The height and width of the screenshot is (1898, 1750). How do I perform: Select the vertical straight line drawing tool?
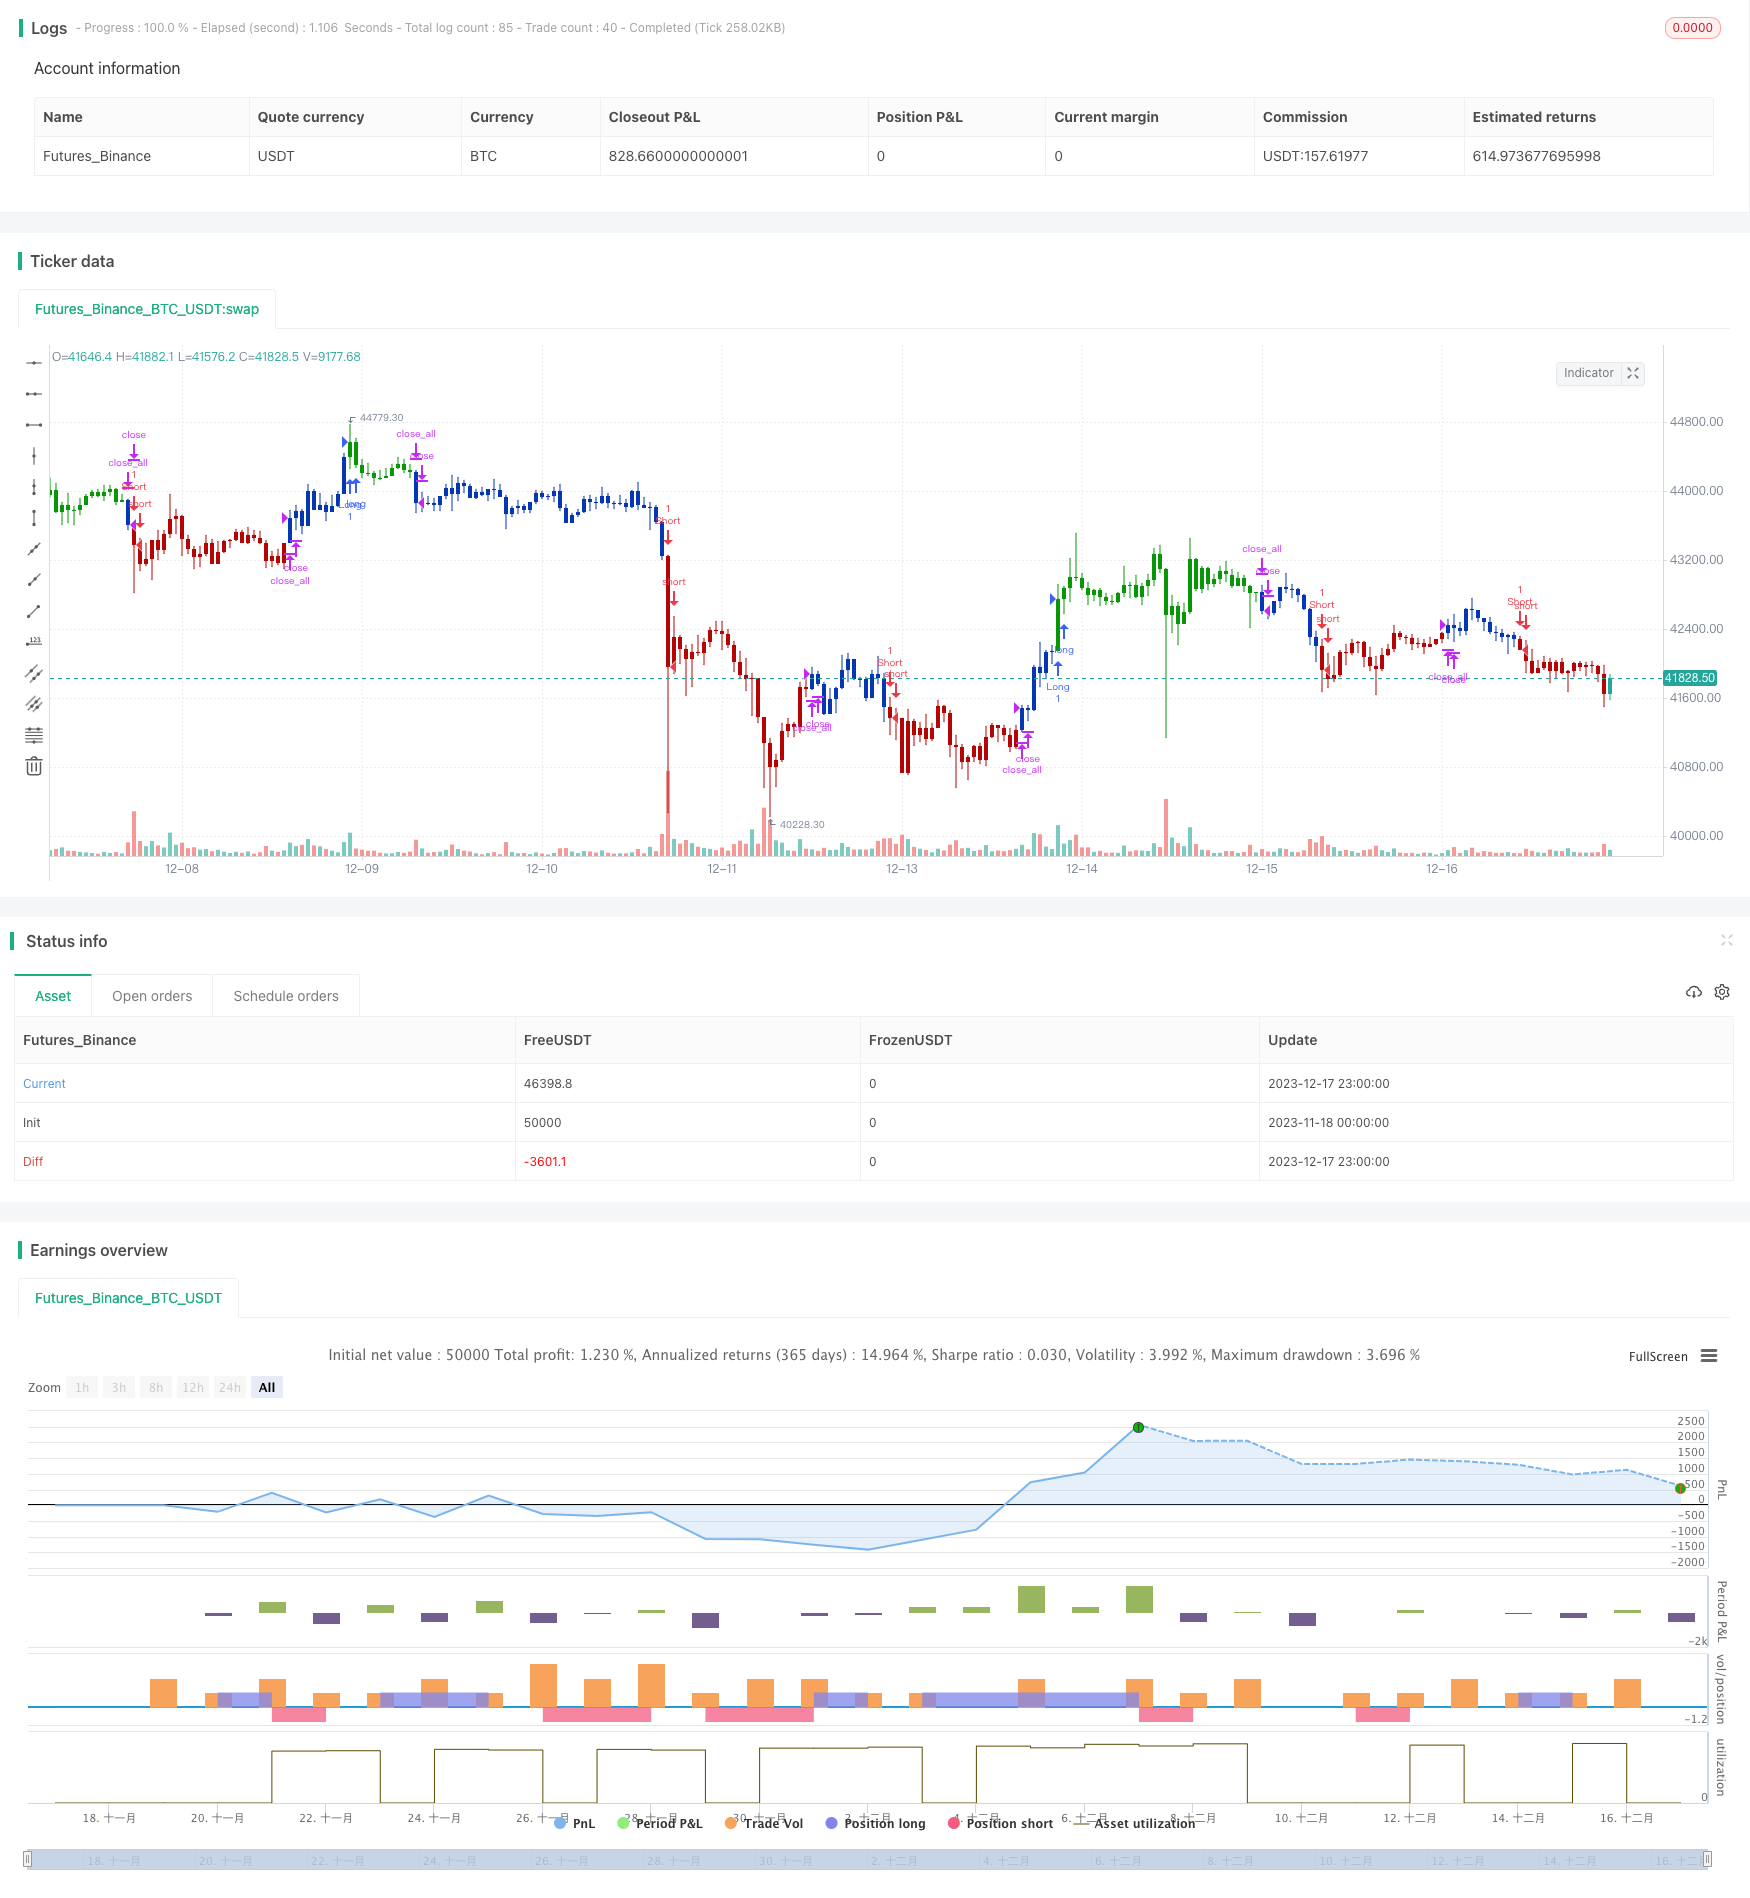[34, 456]
